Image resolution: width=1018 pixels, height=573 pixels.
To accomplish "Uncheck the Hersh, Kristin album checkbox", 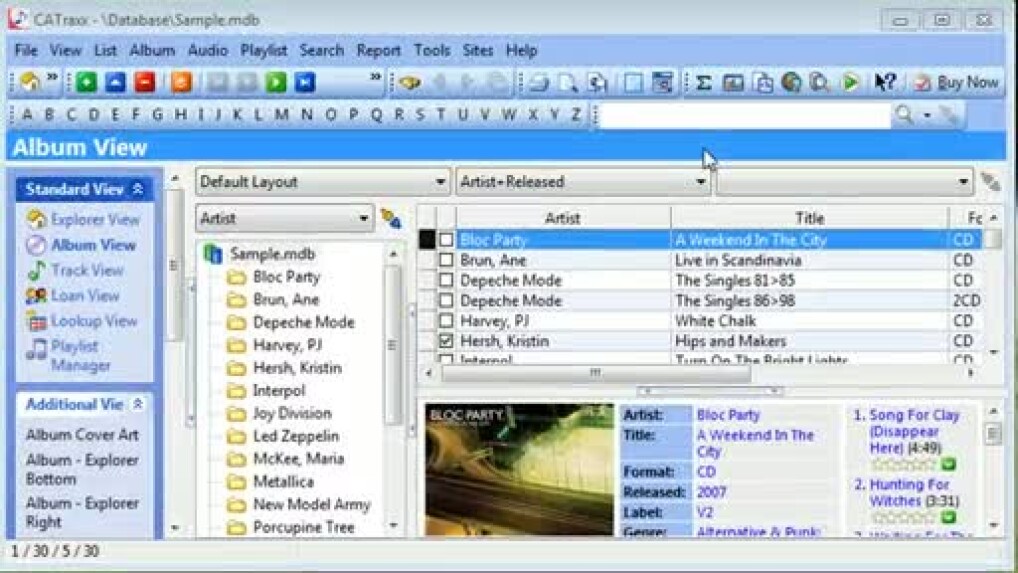I will [446, 341].
